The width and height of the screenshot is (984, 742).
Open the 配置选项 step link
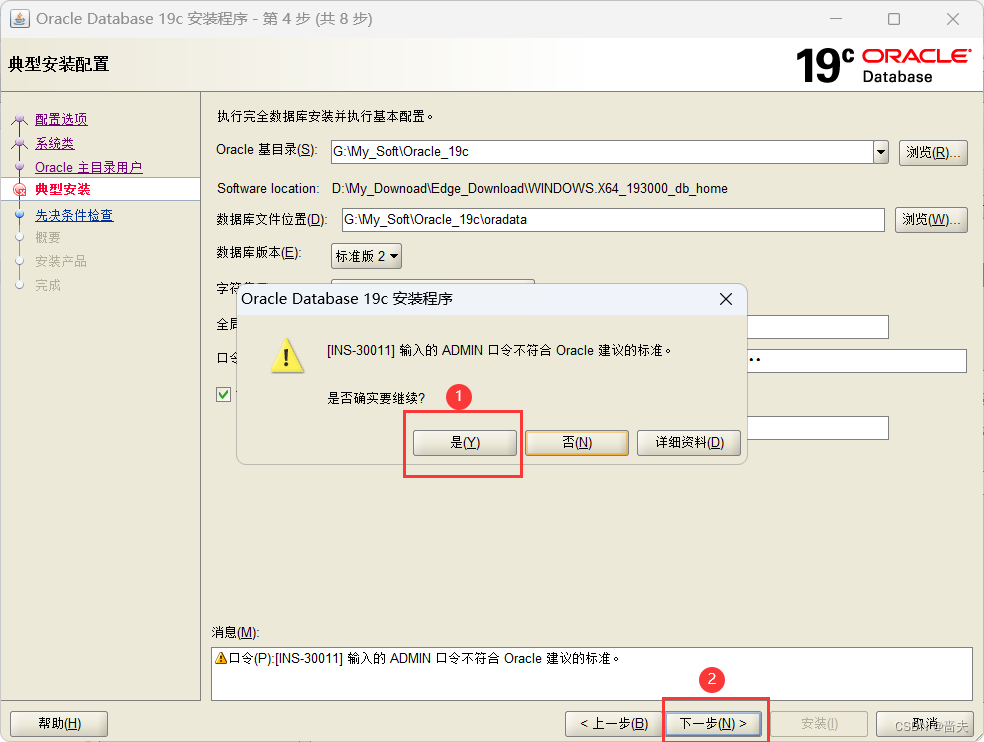point(62,119)
